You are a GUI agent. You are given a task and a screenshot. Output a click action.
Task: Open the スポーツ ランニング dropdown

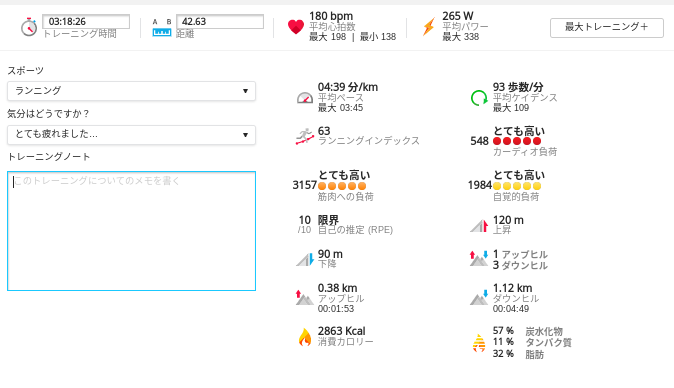click(132, 91)
